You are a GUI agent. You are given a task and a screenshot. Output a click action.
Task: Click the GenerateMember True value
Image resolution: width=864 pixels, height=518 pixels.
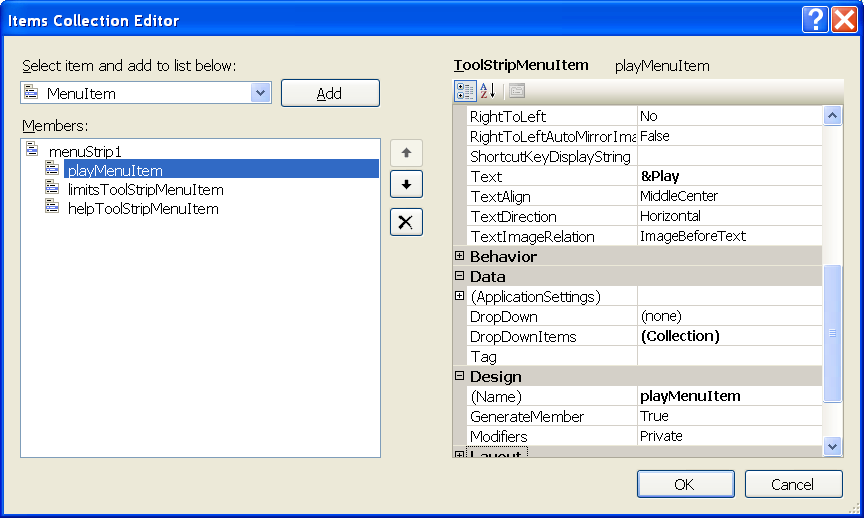click(730, 416)
